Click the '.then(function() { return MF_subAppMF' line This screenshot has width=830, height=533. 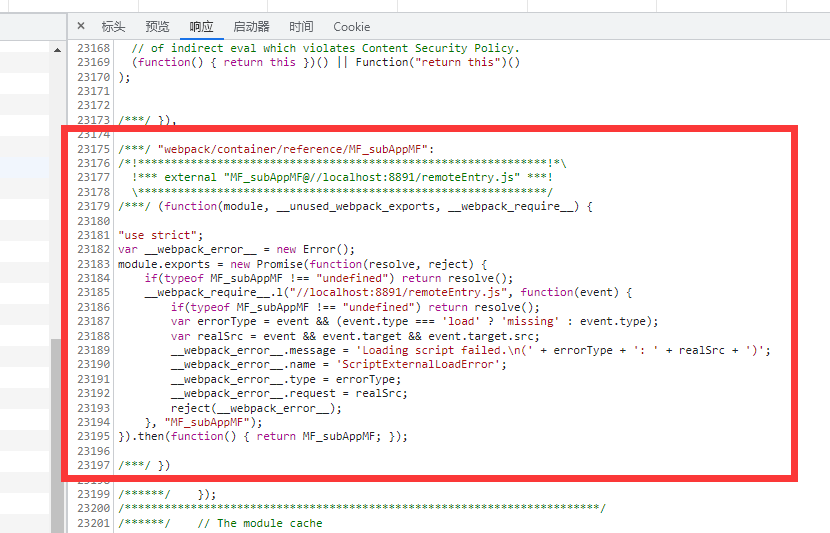coord(263,437)
